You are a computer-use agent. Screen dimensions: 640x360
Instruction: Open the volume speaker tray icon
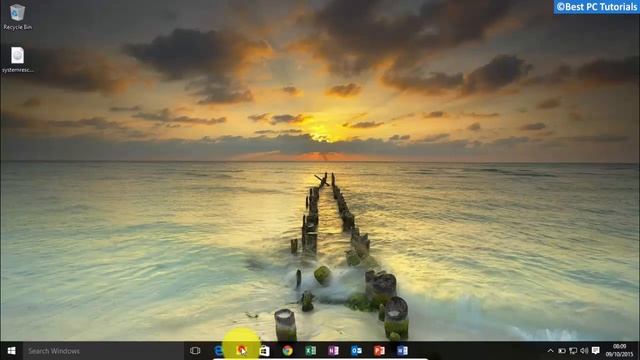click(x=584, y=351)
